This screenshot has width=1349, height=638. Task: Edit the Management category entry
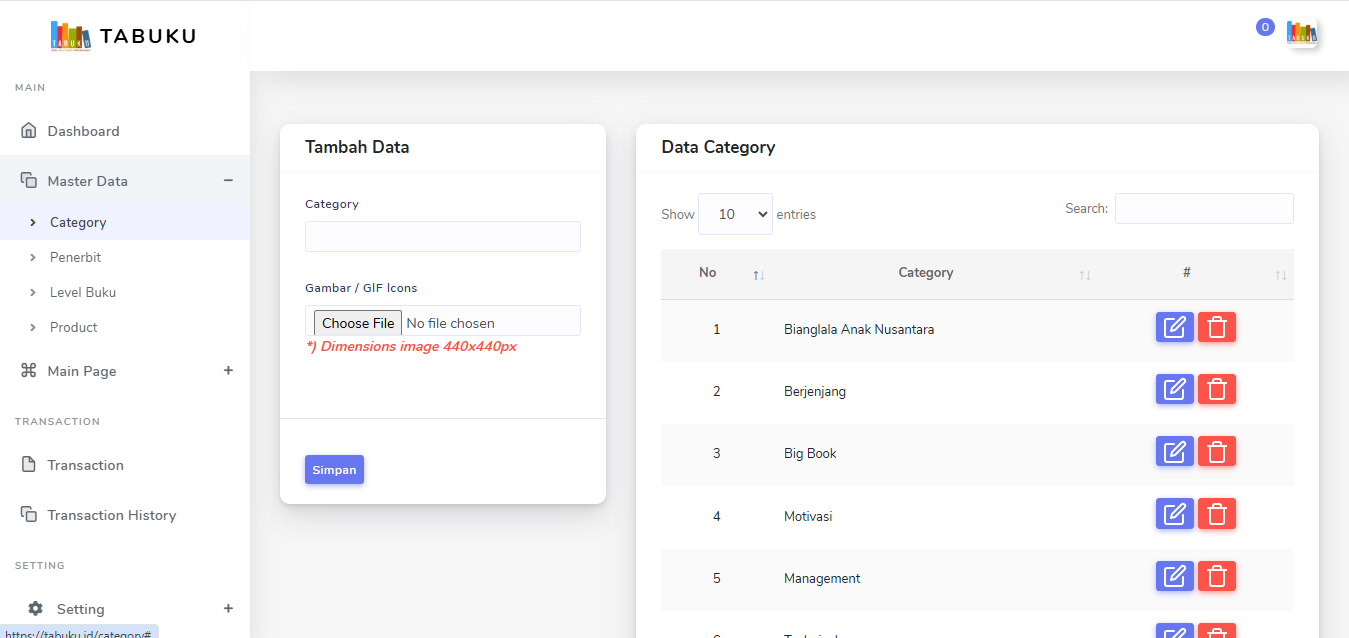[x=1174, y=577]
